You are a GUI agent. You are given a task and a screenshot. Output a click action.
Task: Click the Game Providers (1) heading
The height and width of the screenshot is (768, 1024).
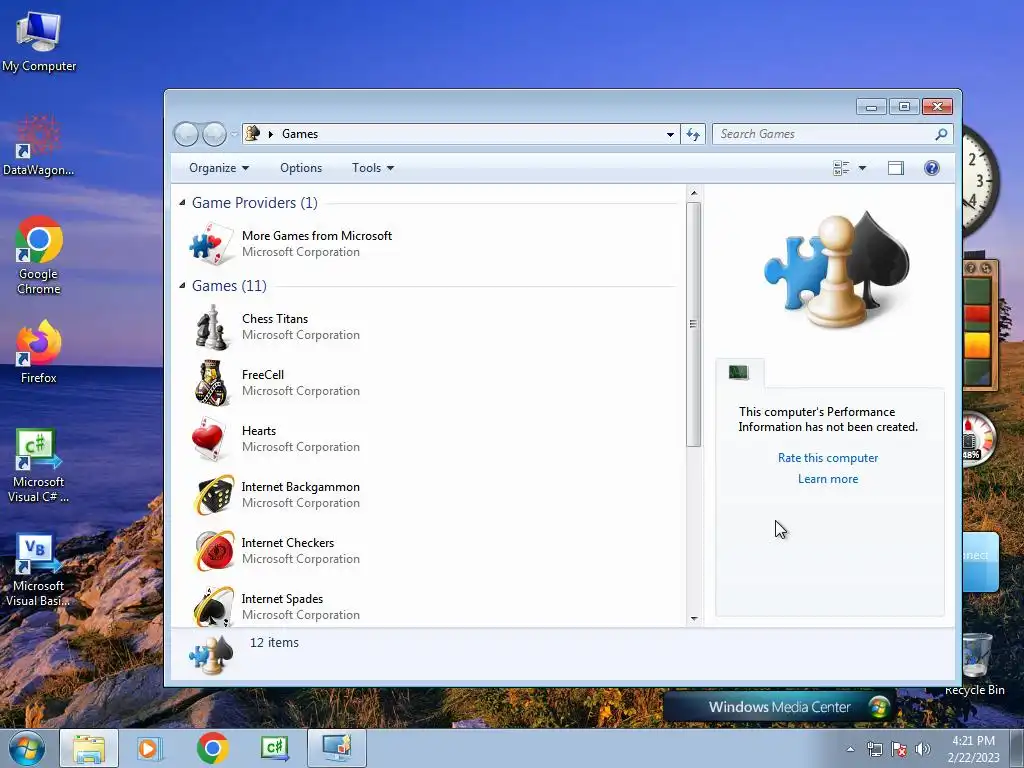pos(255,202)
